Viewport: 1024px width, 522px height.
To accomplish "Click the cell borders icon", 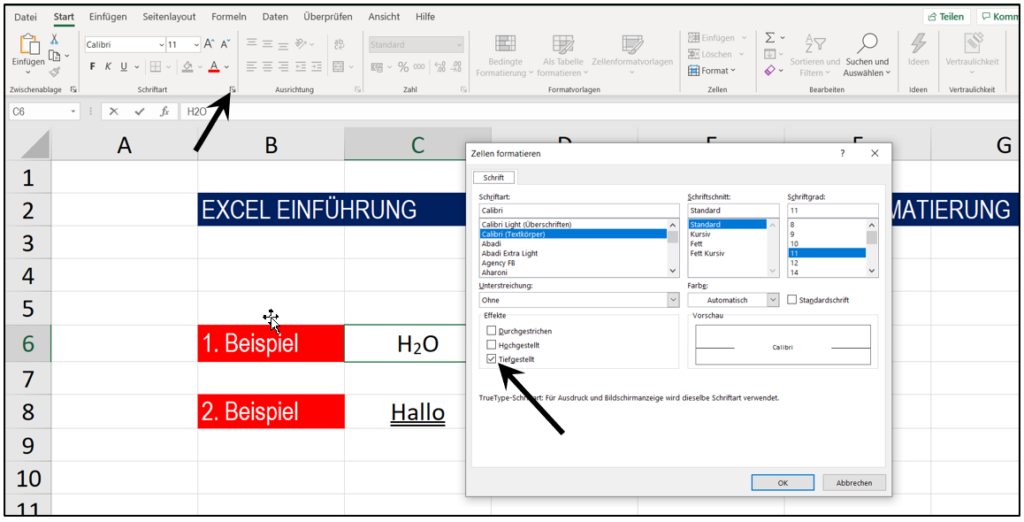I will point(155,67).
